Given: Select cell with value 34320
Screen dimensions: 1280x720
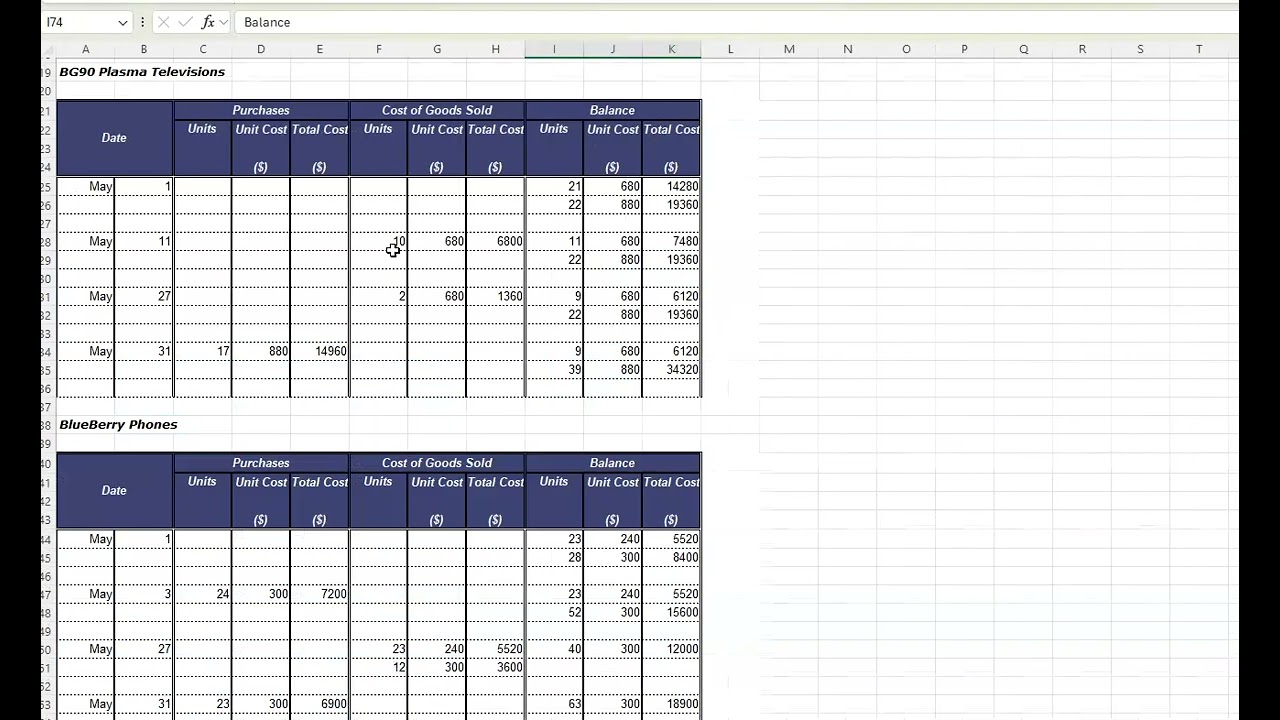Looking at the screenshot, I should point(672,370).
